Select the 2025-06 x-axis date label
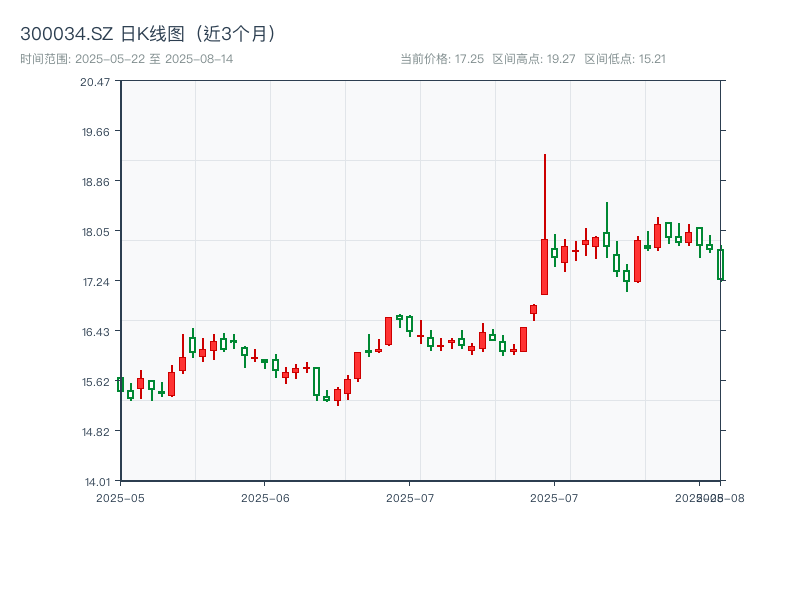This screenshot has height=600, width=800. click(x=266, y=497)
